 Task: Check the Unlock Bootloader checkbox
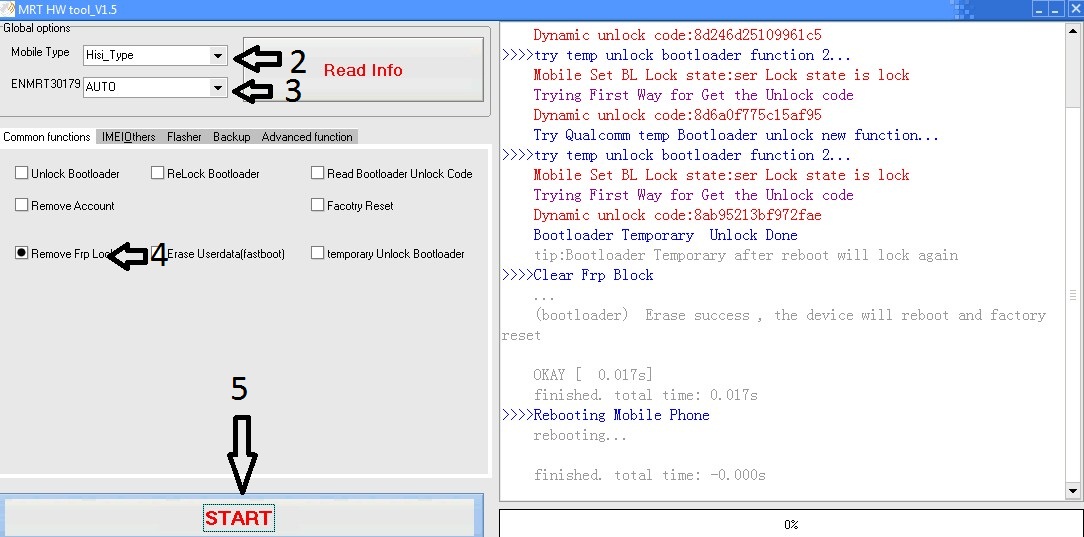pos(21,173)
